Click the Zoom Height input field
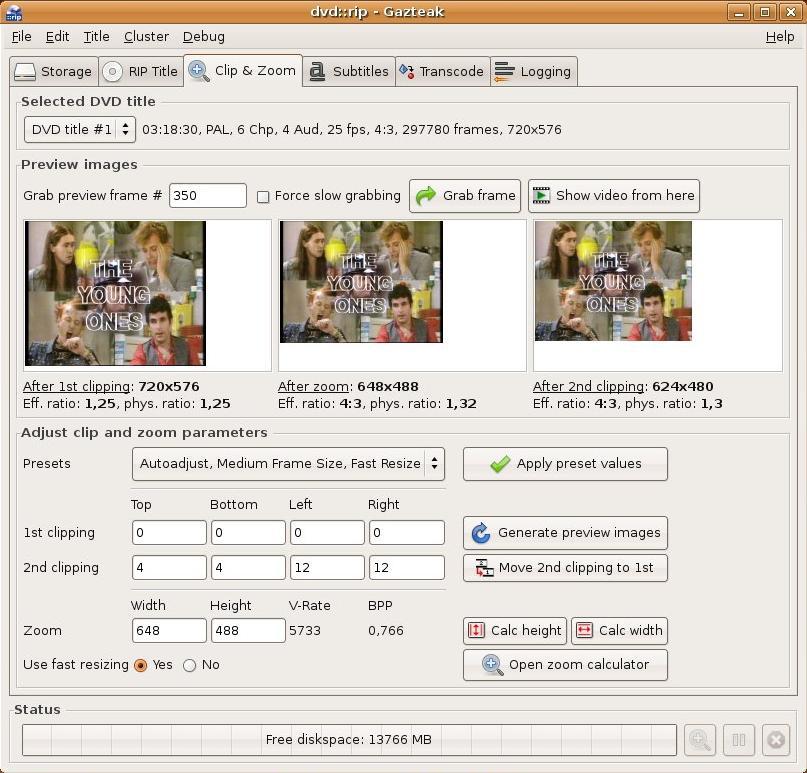This screenshot has height=773, width=807. click(x=248, y=630)
